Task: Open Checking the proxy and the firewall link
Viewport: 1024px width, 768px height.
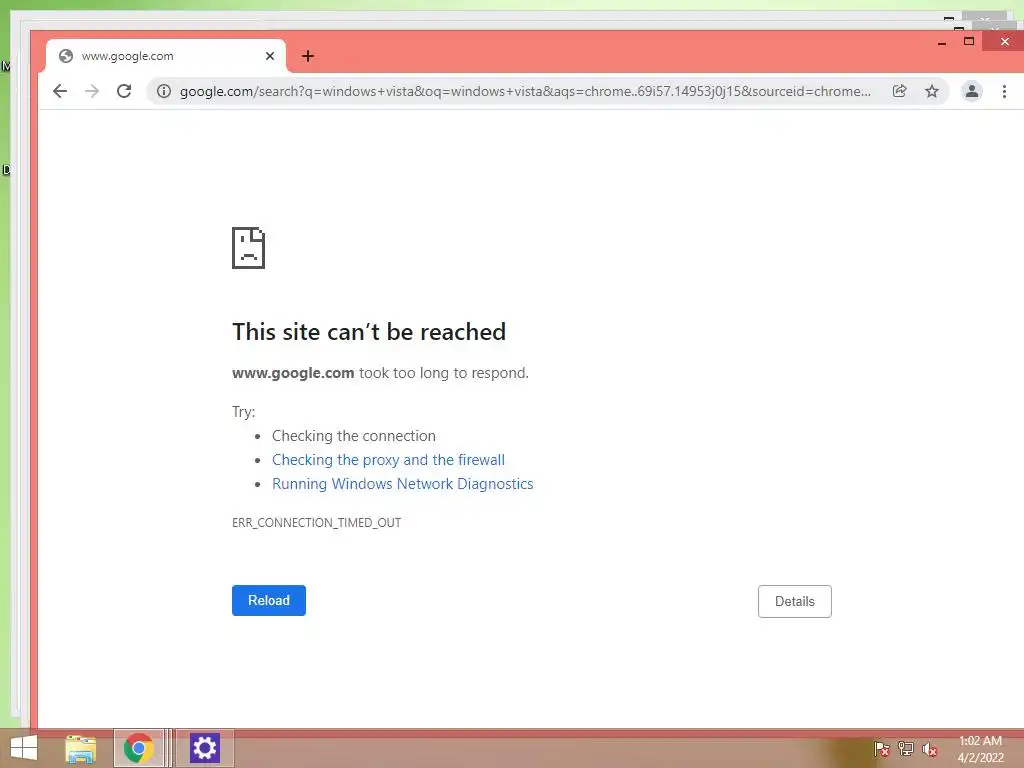Action: (x=388, y=460)
